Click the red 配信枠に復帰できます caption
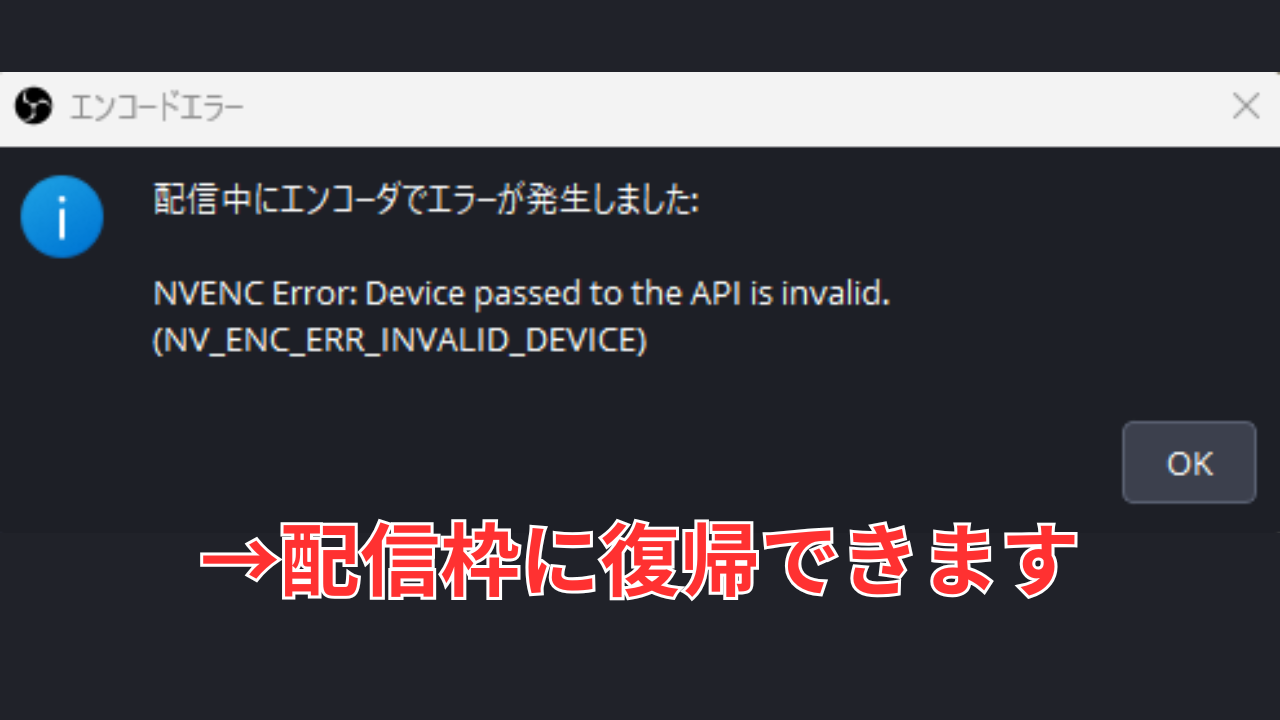This screenshot has width=1280, height=720. click(x=638, y=560)
